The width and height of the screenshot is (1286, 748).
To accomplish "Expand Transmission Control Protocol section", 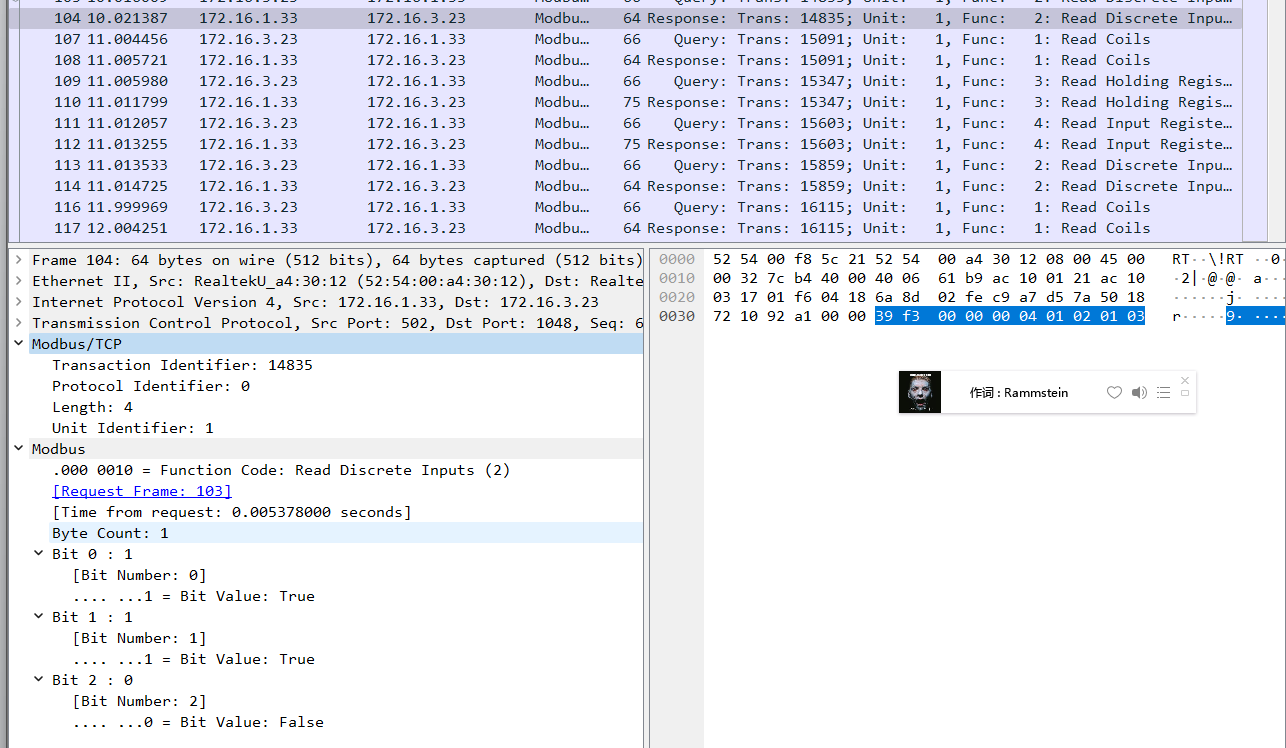I will pyautogui.click(x=19, y=323).
